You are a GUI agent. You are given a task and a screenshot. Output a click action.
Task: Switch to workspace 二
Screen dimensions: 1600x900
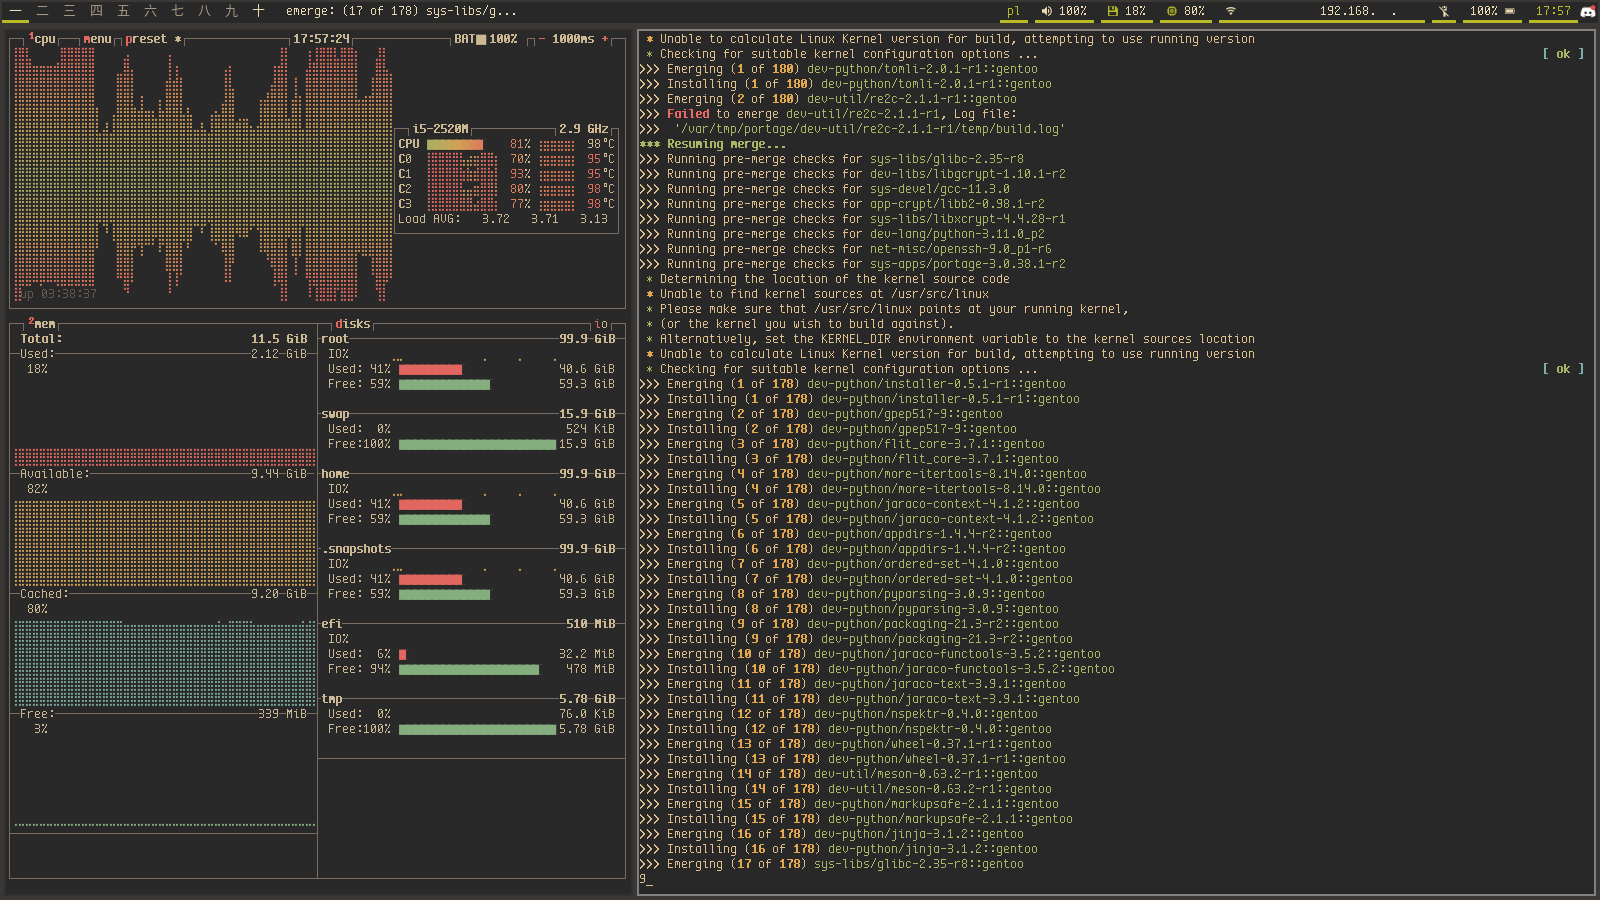[x=42, y=11]
